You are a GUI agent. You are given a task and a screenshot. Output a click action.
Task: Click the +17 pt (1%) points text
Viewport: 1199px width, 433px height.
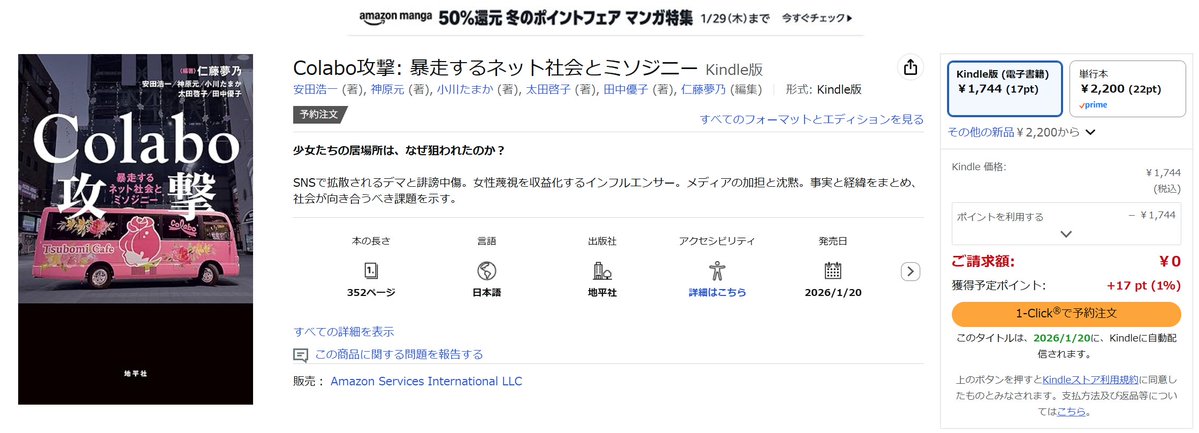coord(1144,286)
